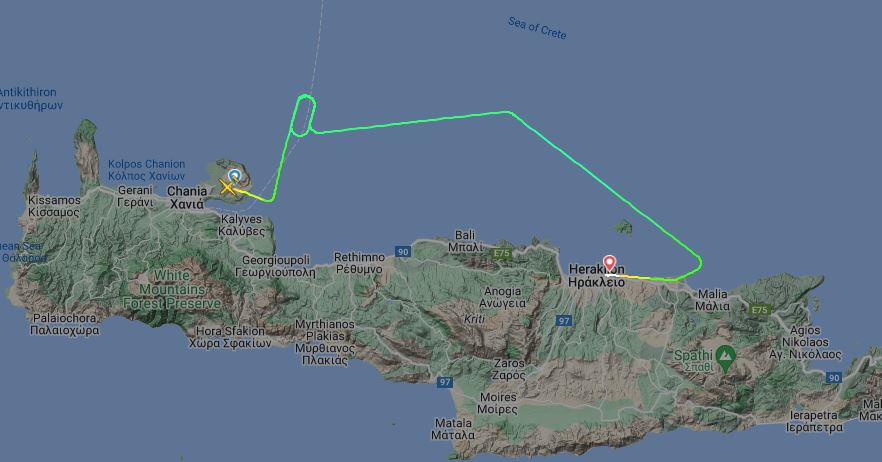Click the route 90 shield near Ierapetra
Image resolution: width=882 pixels, height=462 pixels.
click(x=834, y=378)
